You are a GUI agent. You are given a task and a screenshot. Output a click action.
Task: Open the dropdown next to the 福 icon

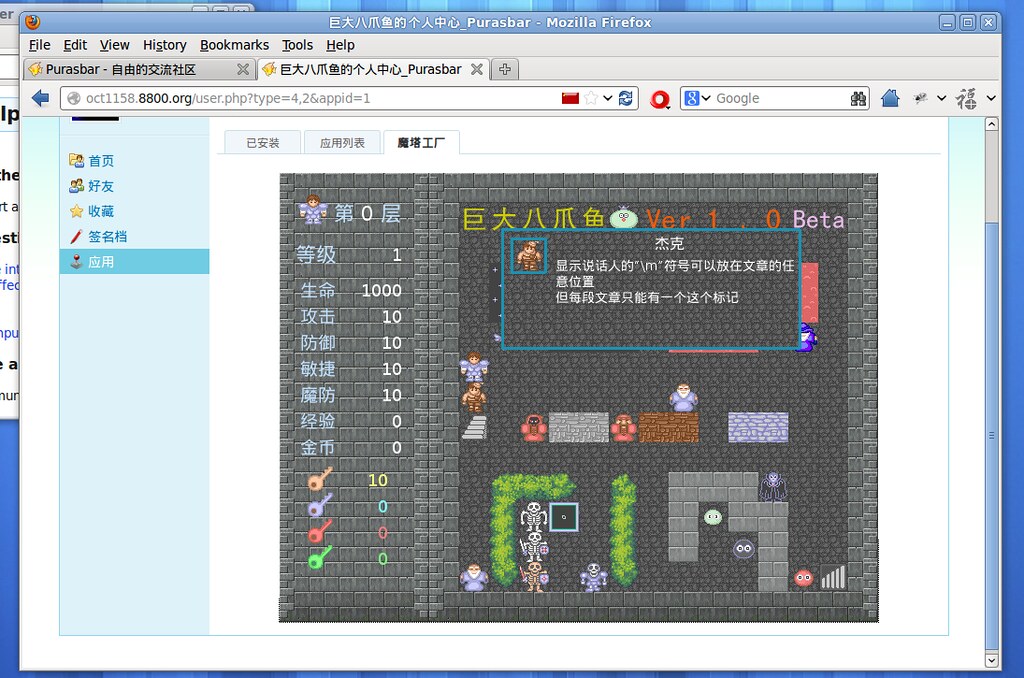(991, 98)
